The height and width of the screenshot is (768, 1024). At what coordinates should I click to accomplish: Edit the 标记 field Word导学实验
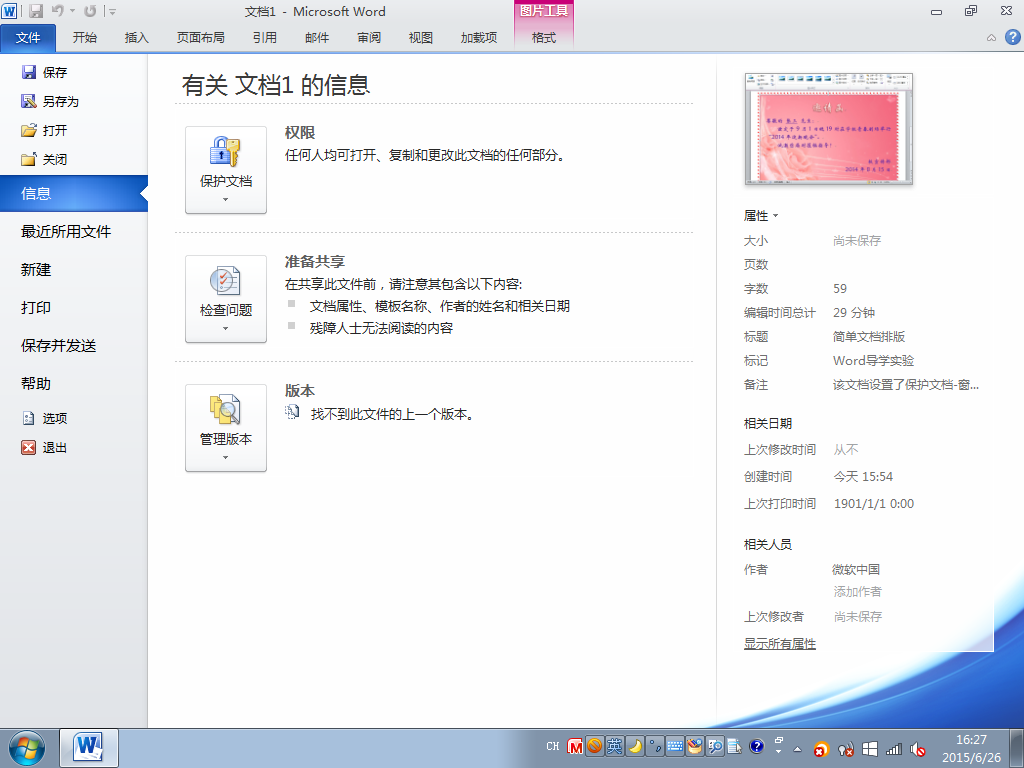click(873, 360)
